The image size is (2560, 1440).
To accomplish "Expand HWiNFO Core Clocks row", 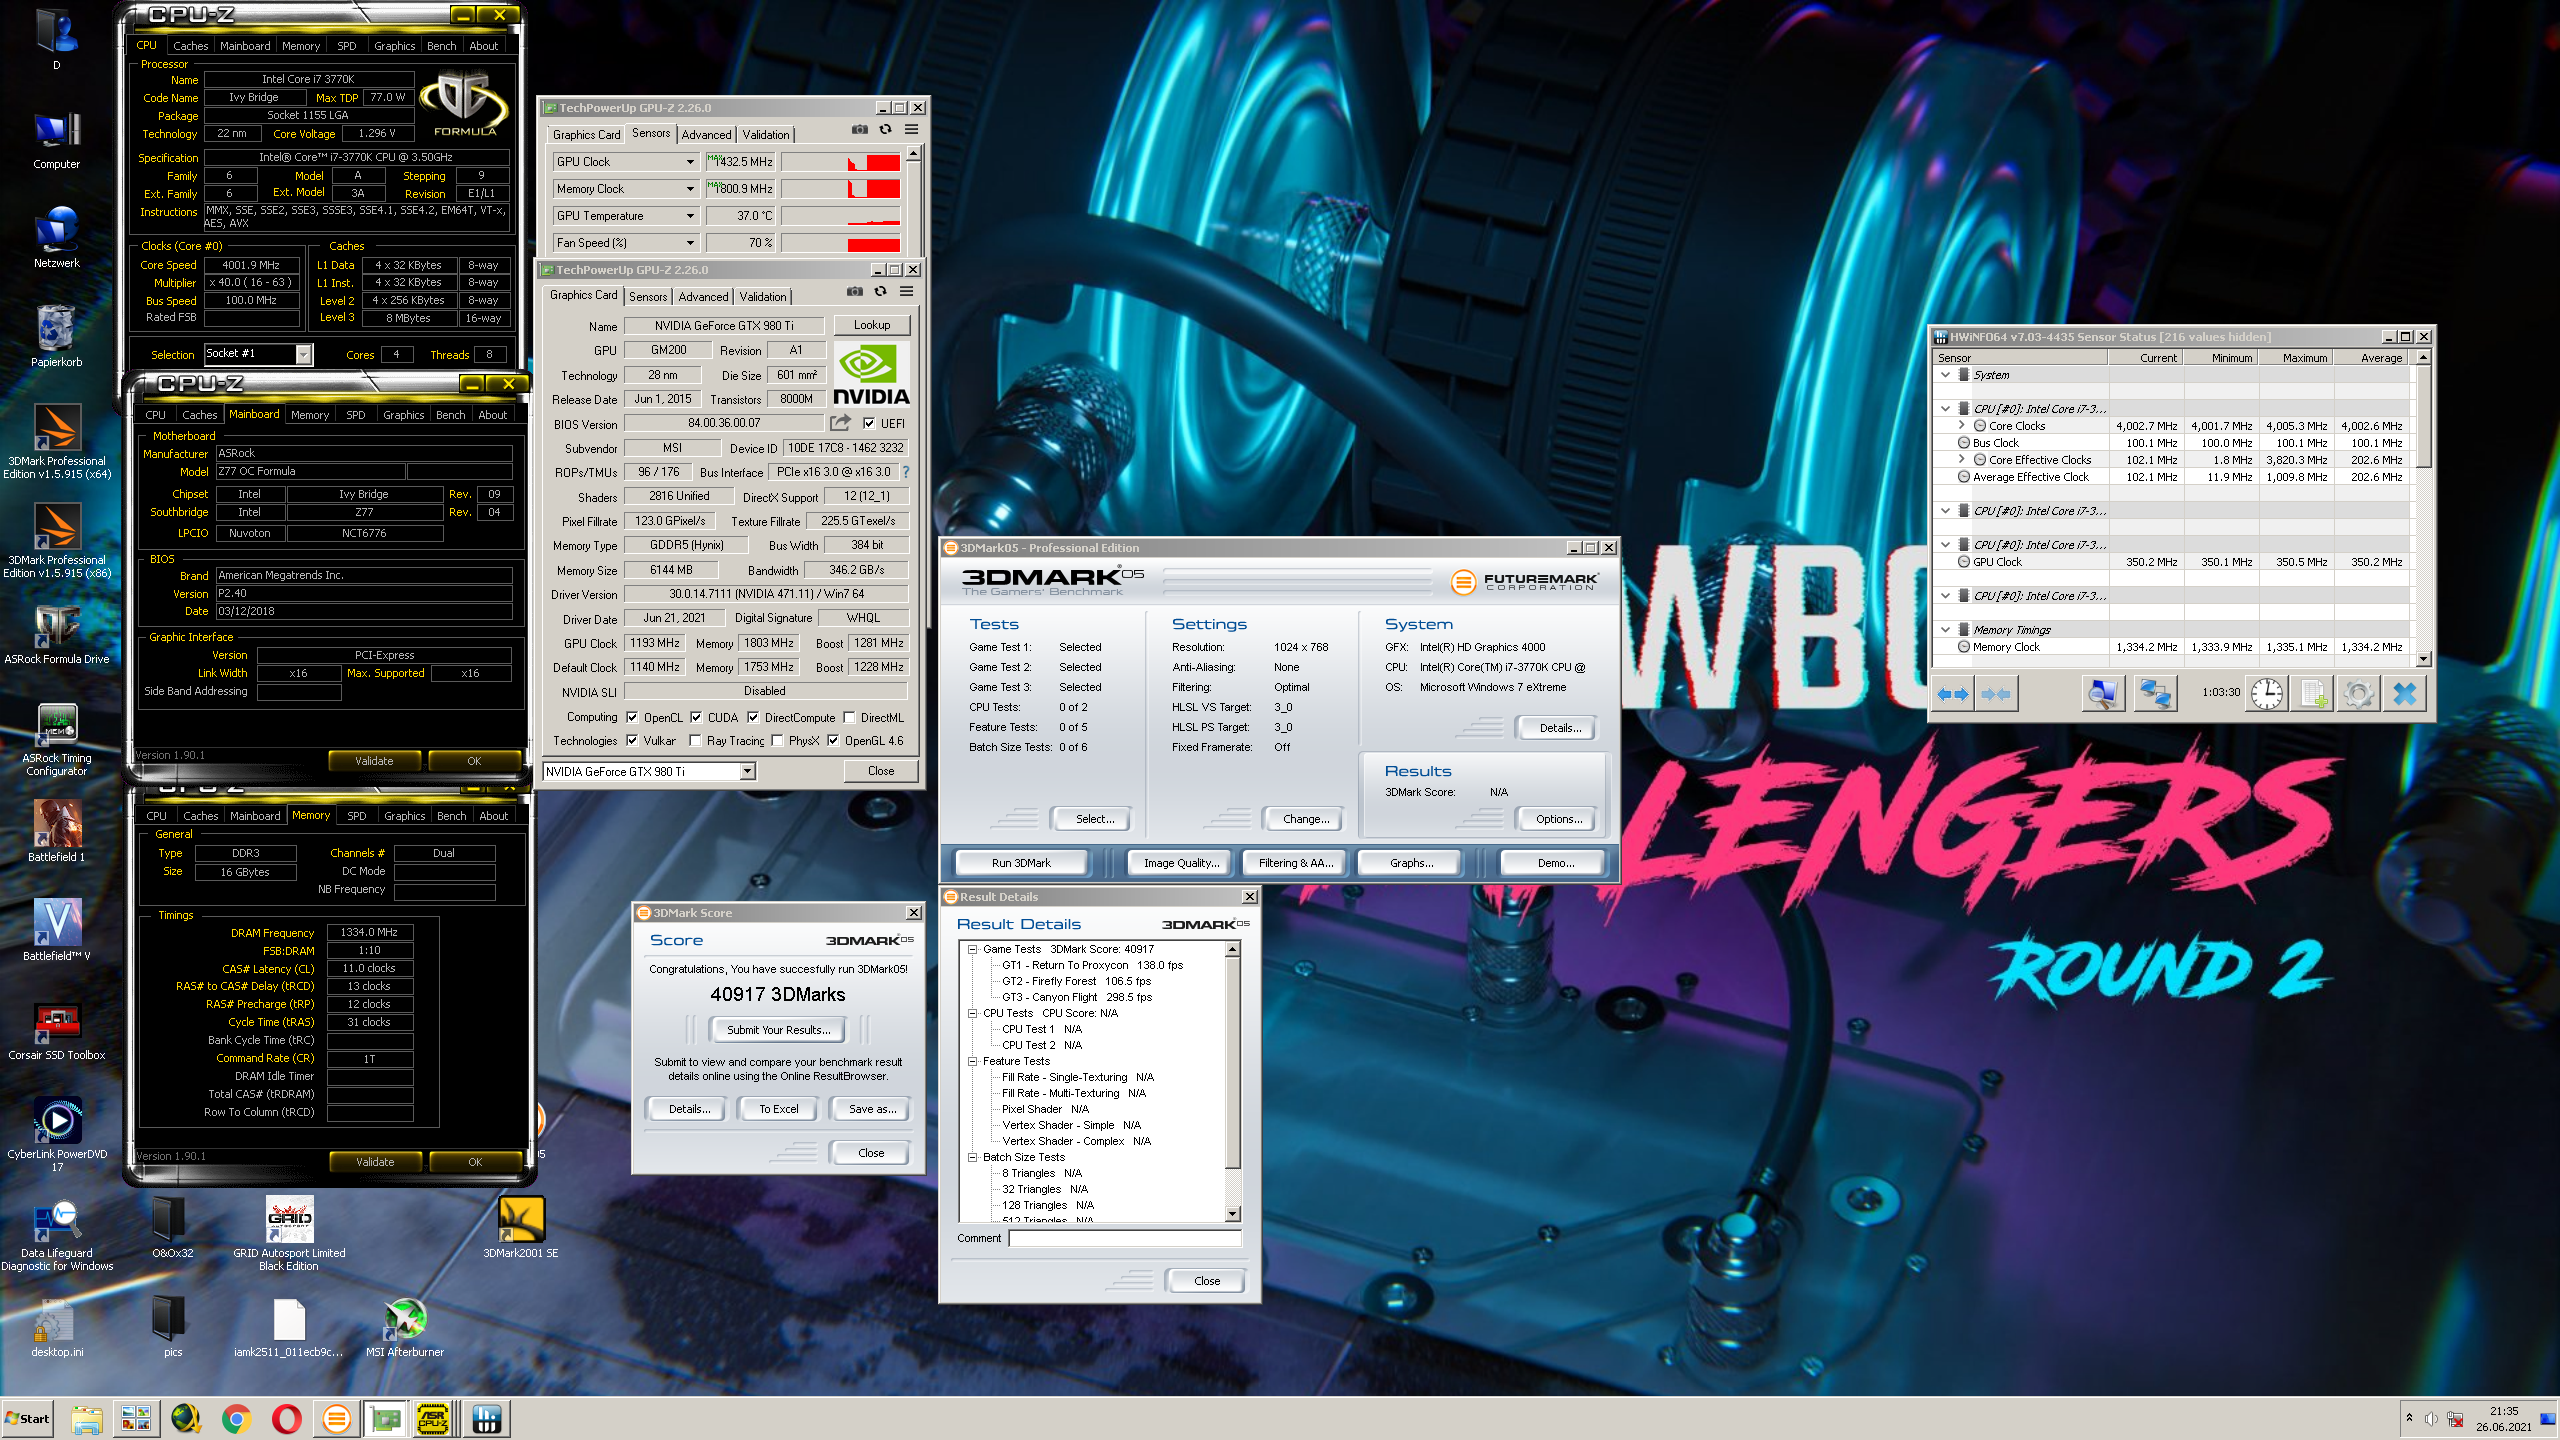I will point(1962,426).
